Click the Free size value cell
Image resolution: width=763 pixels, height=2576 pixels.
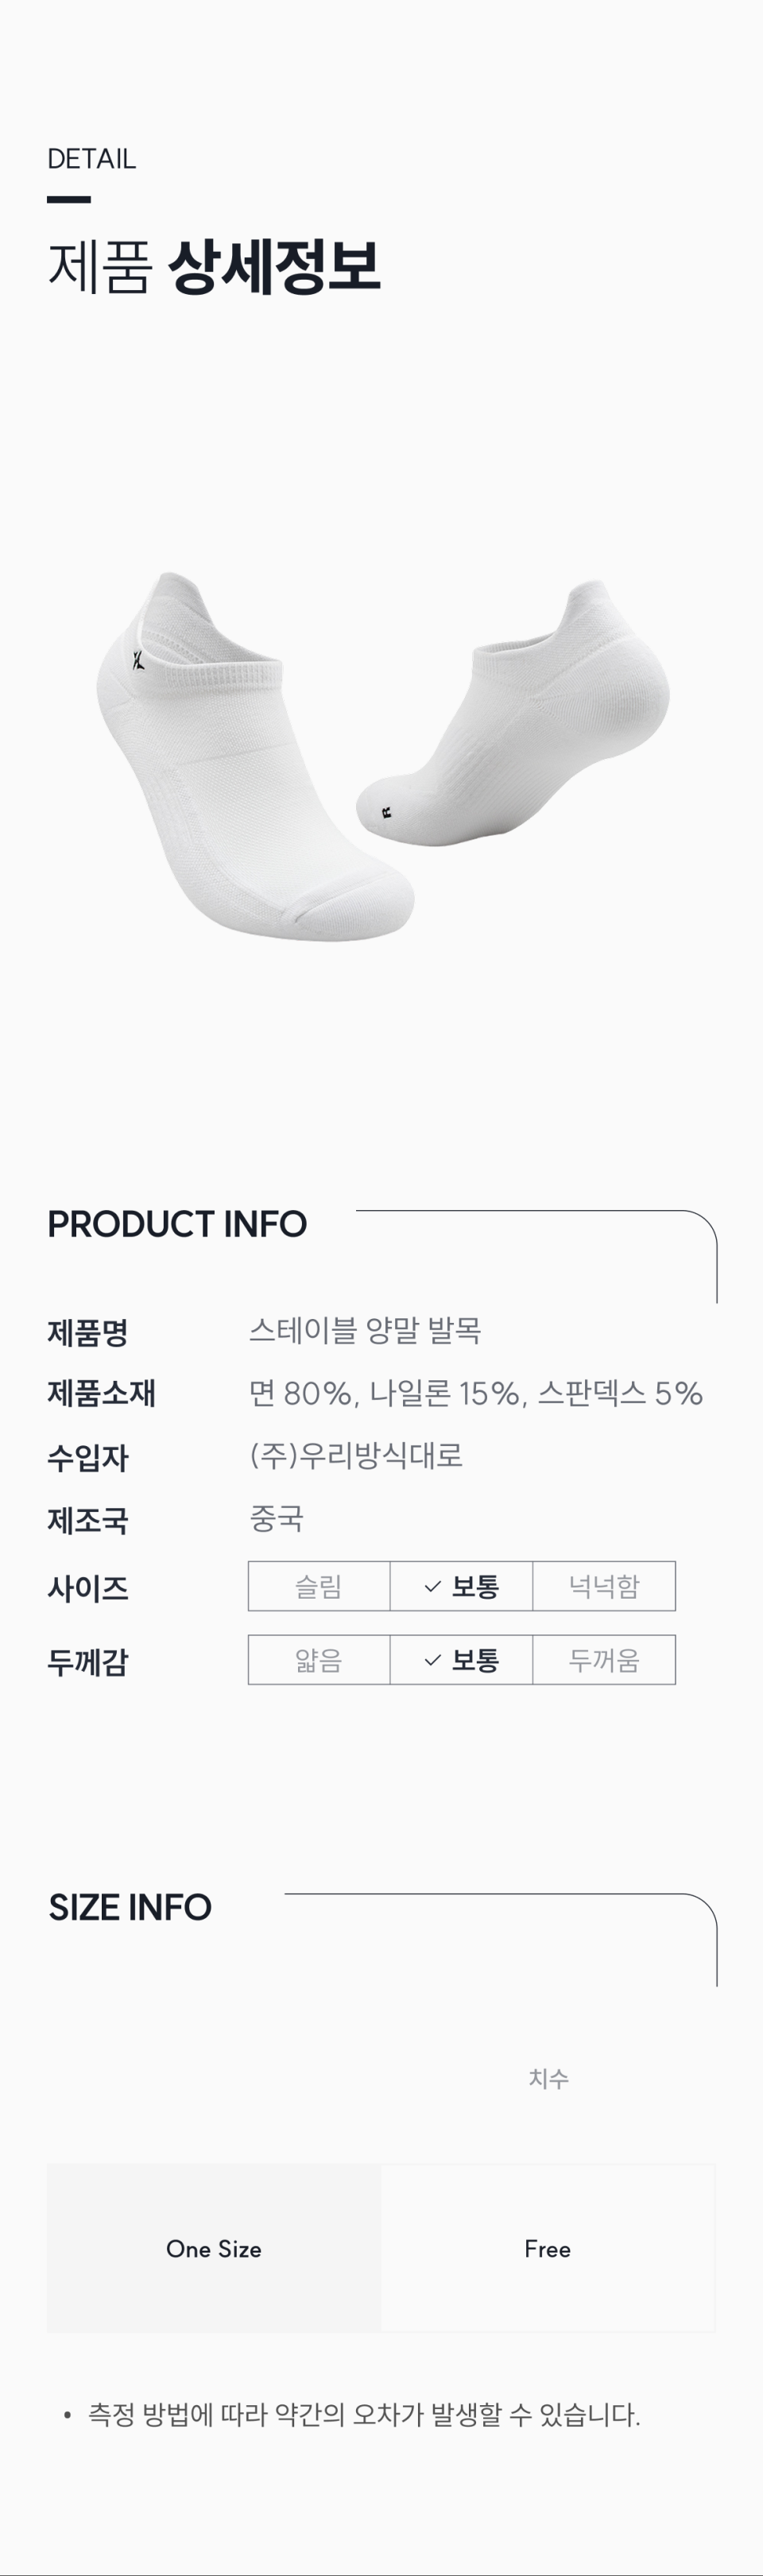(548, 2248)
